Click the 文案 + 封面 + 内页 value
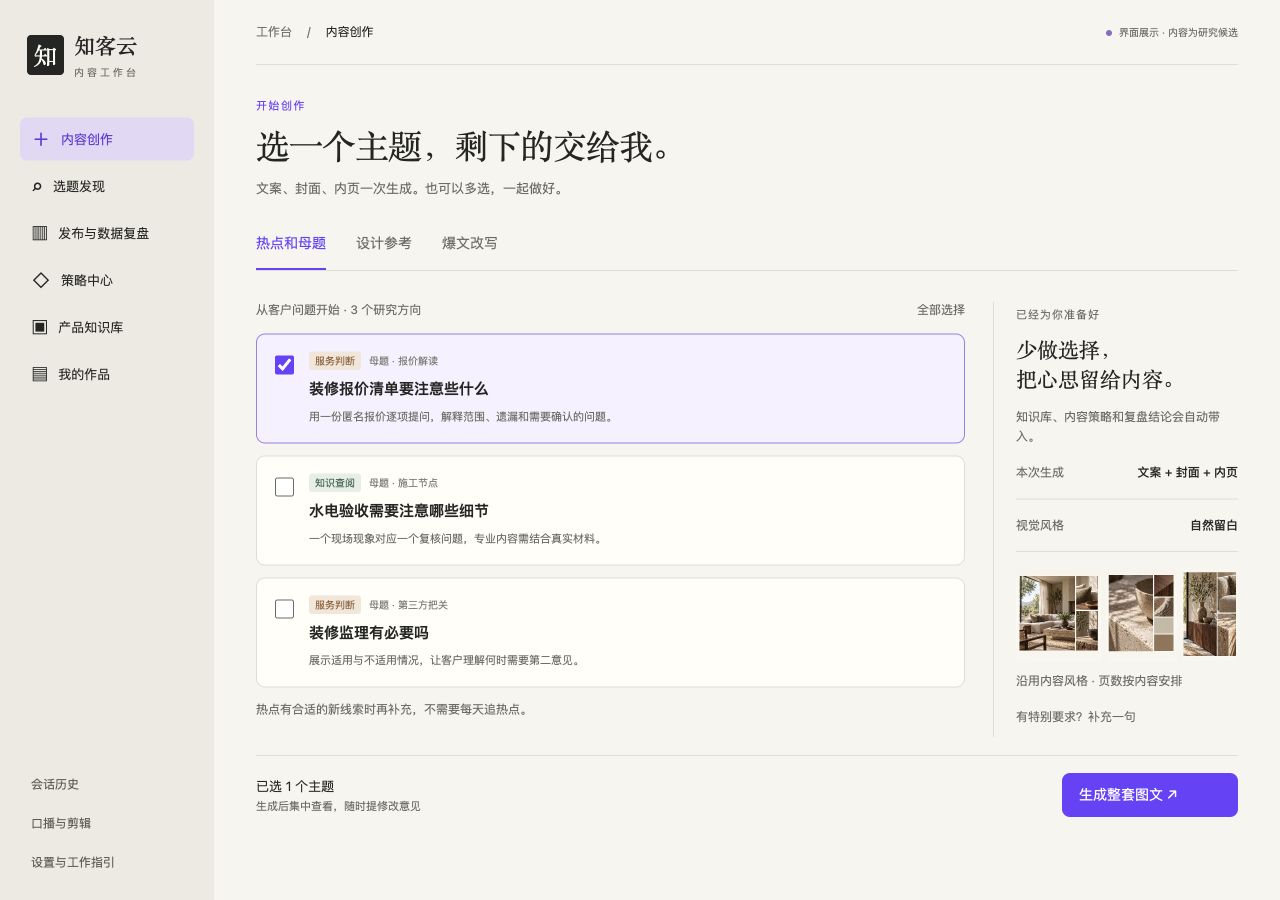This screenshot has height=900, width=1280. [x=1187, y=472]
